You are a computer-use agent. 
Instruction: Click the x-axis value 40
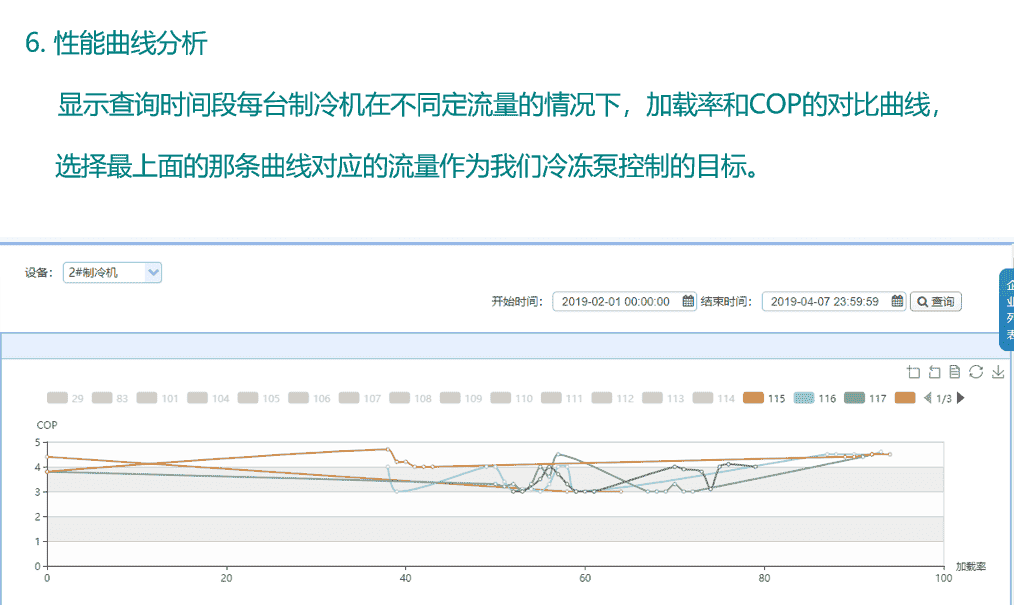(x=405, y=578)
